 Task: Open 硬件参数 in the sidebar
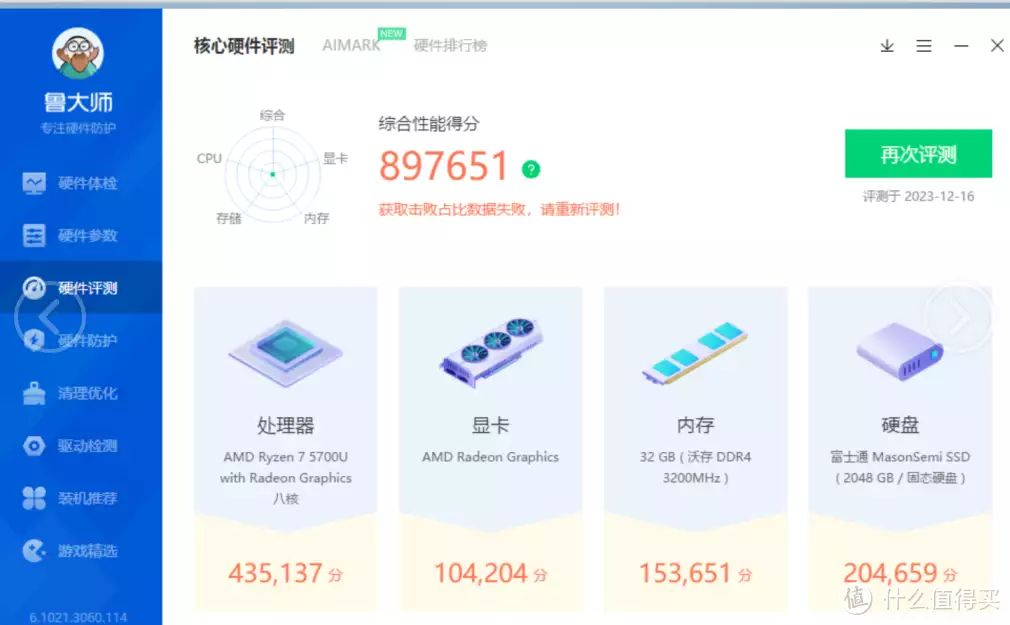[x=81, y=236]
